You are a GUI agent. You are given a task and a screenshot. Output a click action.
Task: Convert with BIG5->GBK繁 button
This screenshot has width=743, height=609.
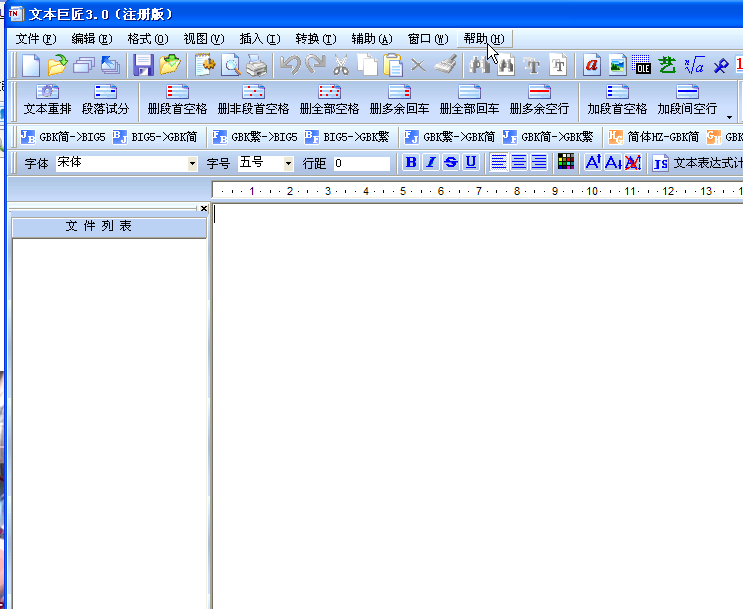click(x=347, y=137)
